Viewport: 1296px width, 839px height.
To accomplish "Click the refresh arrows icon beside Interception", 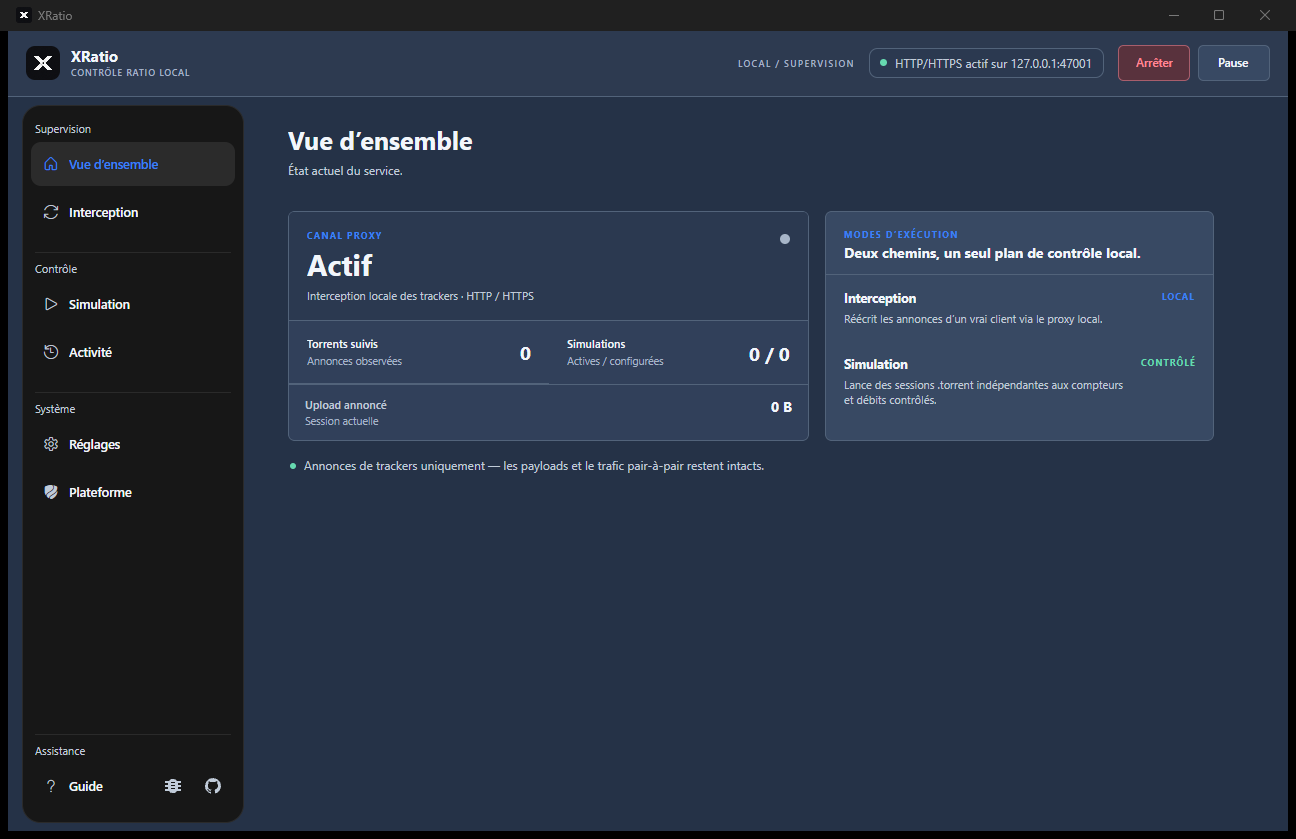I will click(x=51, y=212).
